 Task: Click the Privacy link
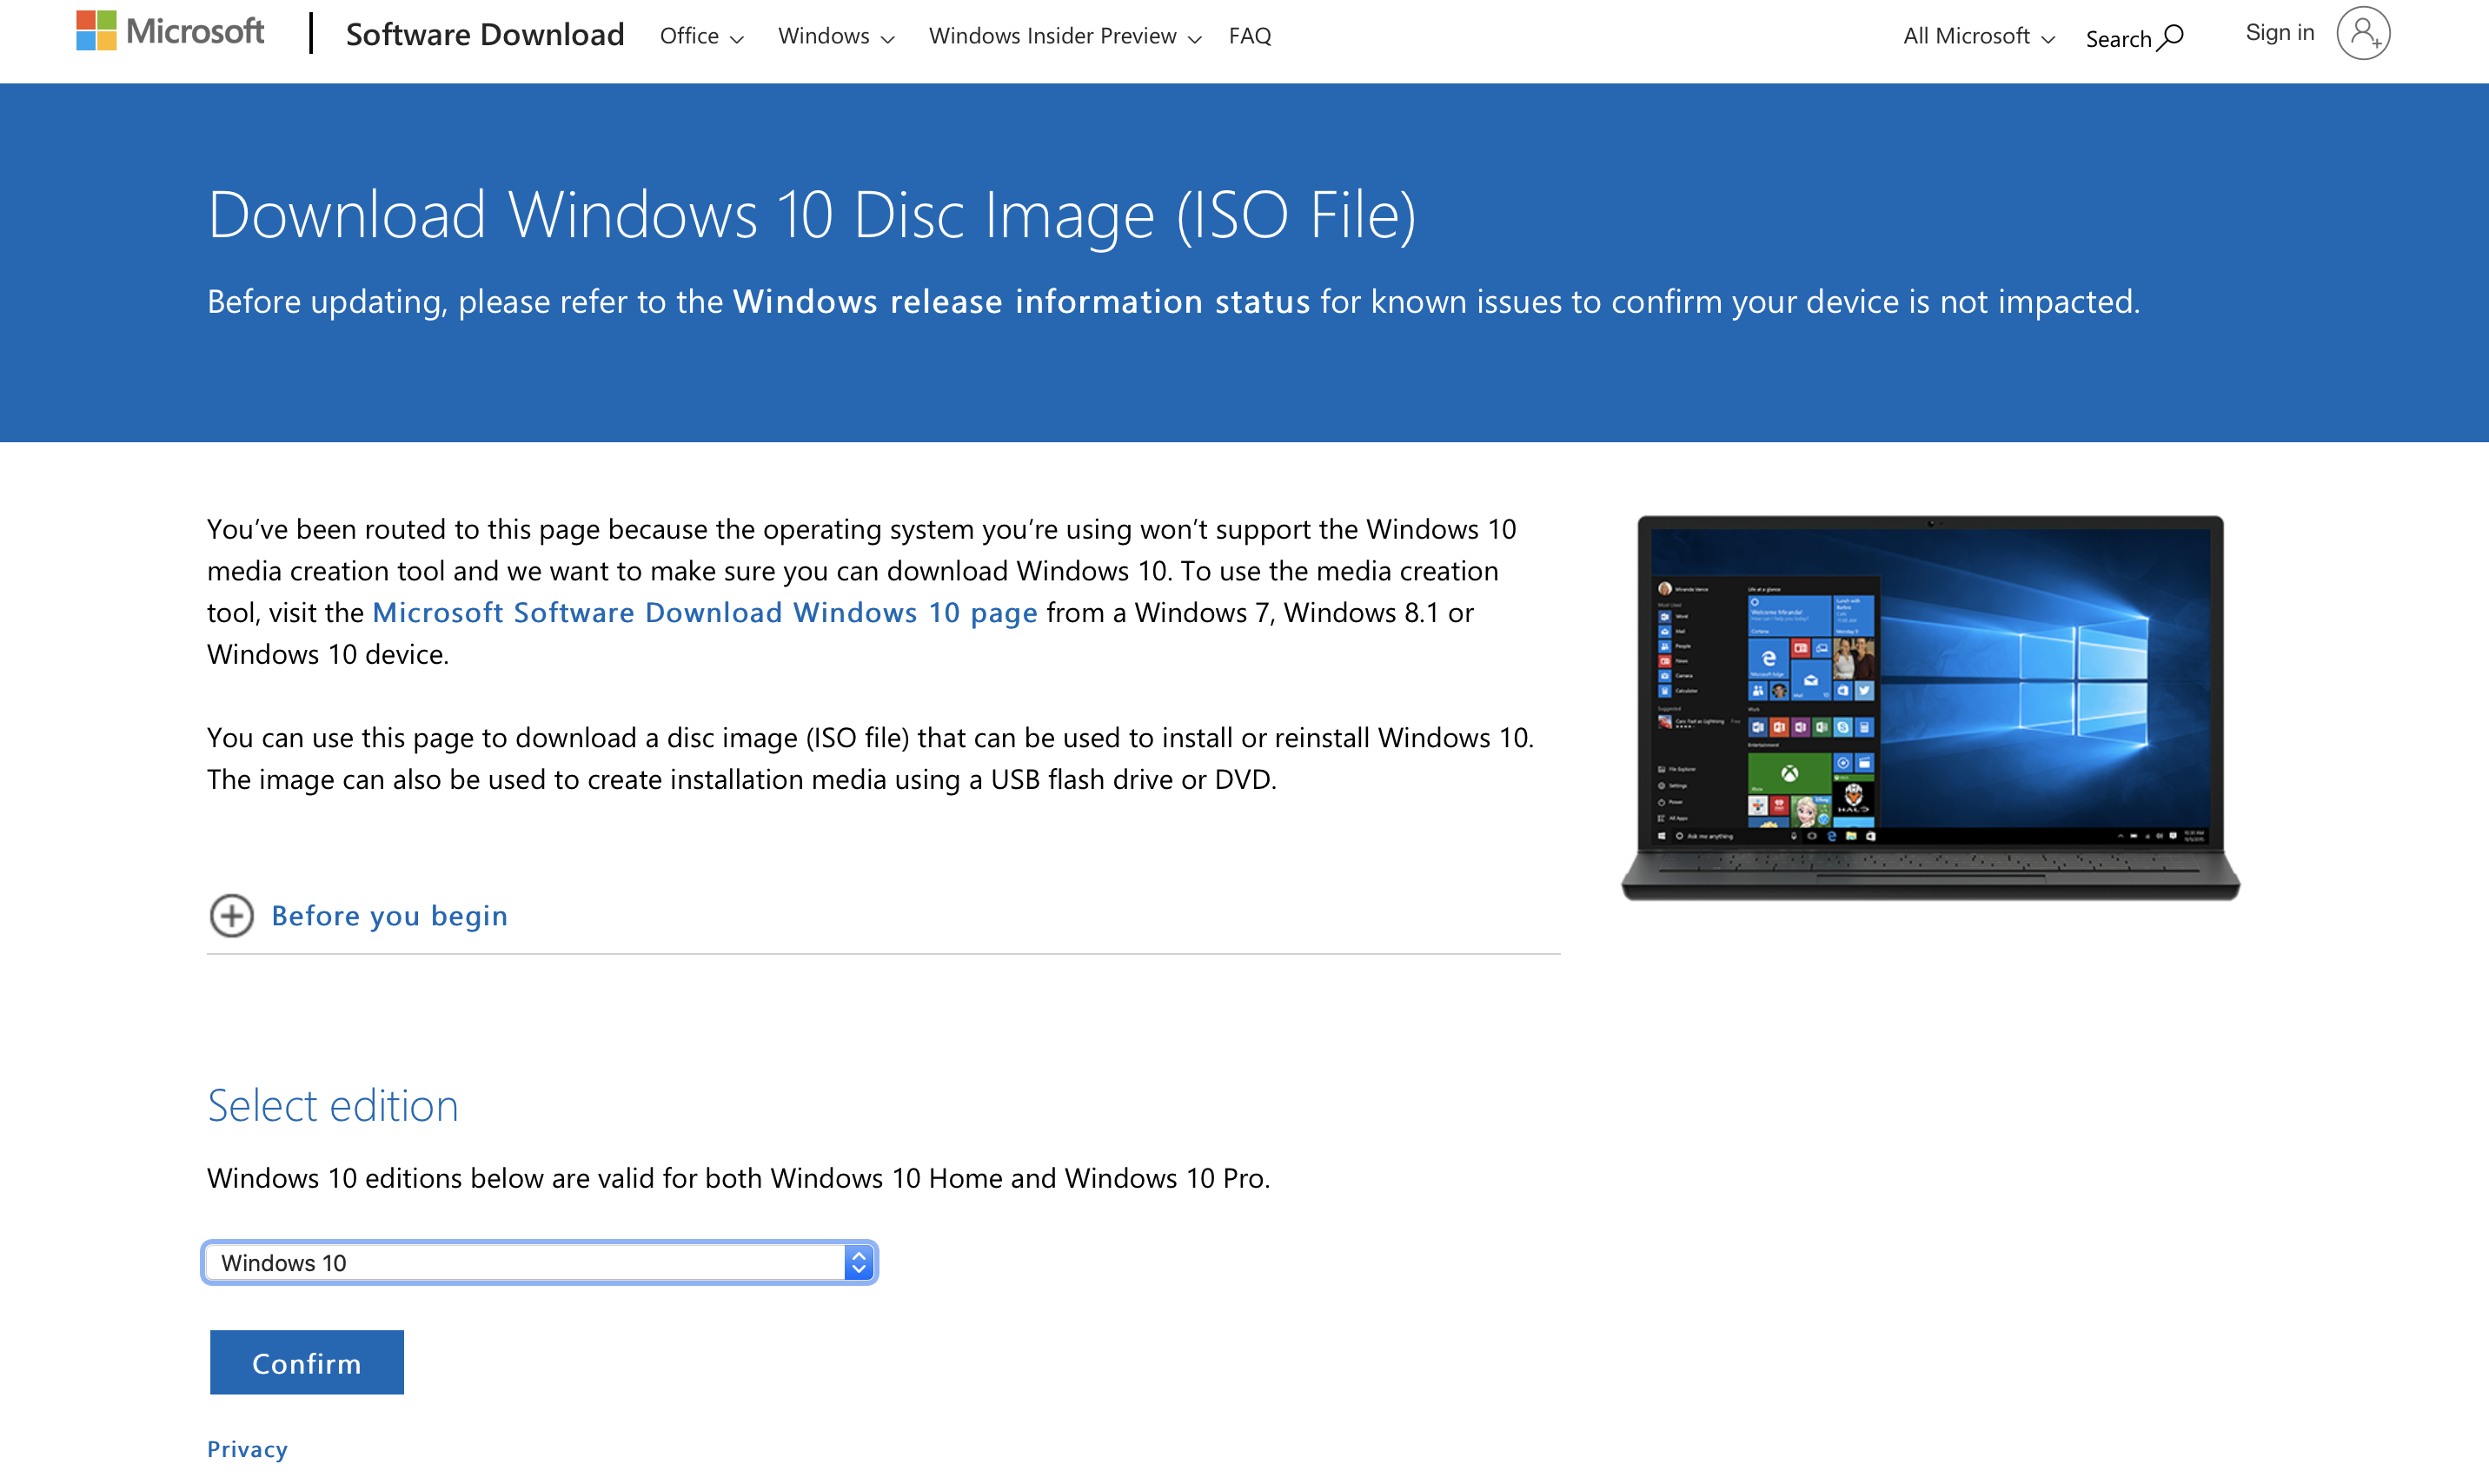(x=246, y=1447)
